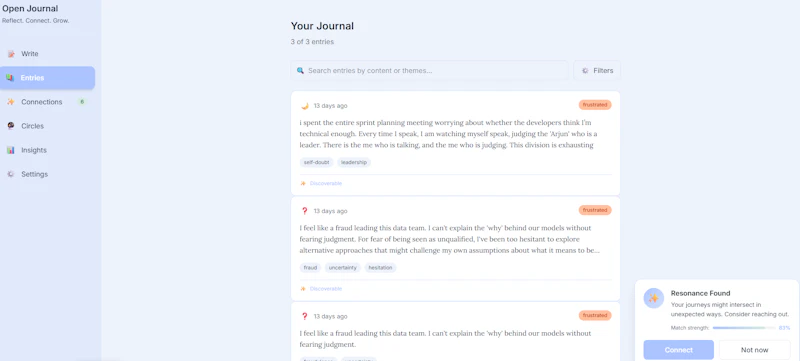
Task: Click the Entries books icon
Action: [x=10, y=78]
